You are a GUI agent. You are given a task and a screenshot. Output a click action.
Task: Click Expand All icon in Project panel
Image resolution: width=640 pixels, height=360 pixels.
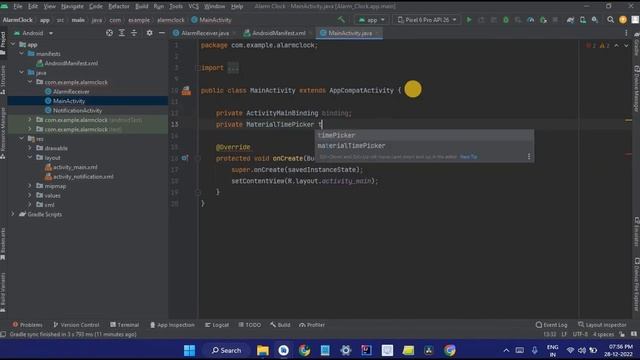[x=122, y=33]
